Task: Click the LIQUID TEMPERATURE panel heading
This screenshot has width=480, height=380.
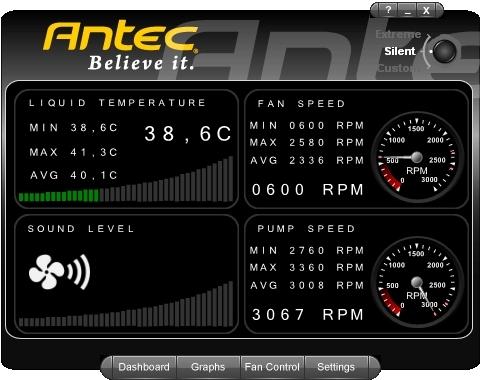Action: (x=117, y=103)
